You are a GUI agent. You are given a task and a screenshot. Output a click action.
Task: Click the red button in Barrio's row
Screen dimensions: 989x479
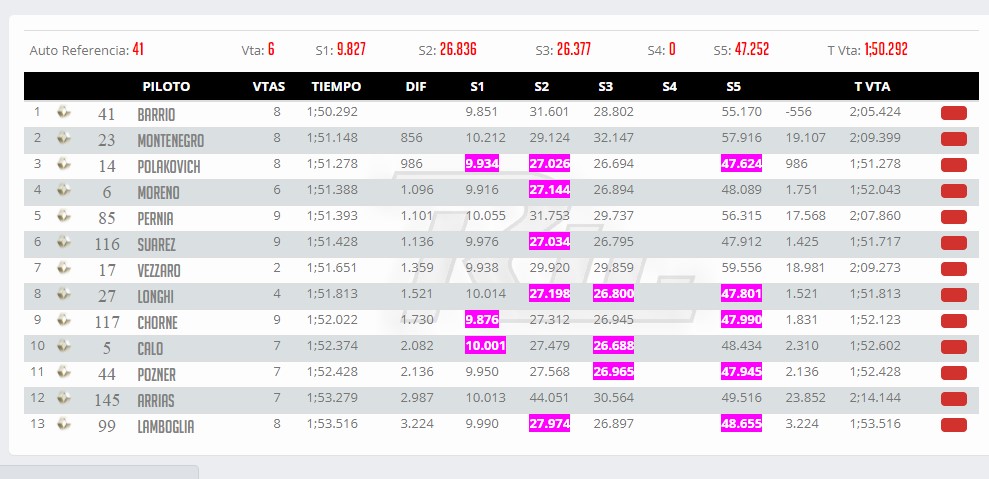pyautogui.click(x=954, y=113)
